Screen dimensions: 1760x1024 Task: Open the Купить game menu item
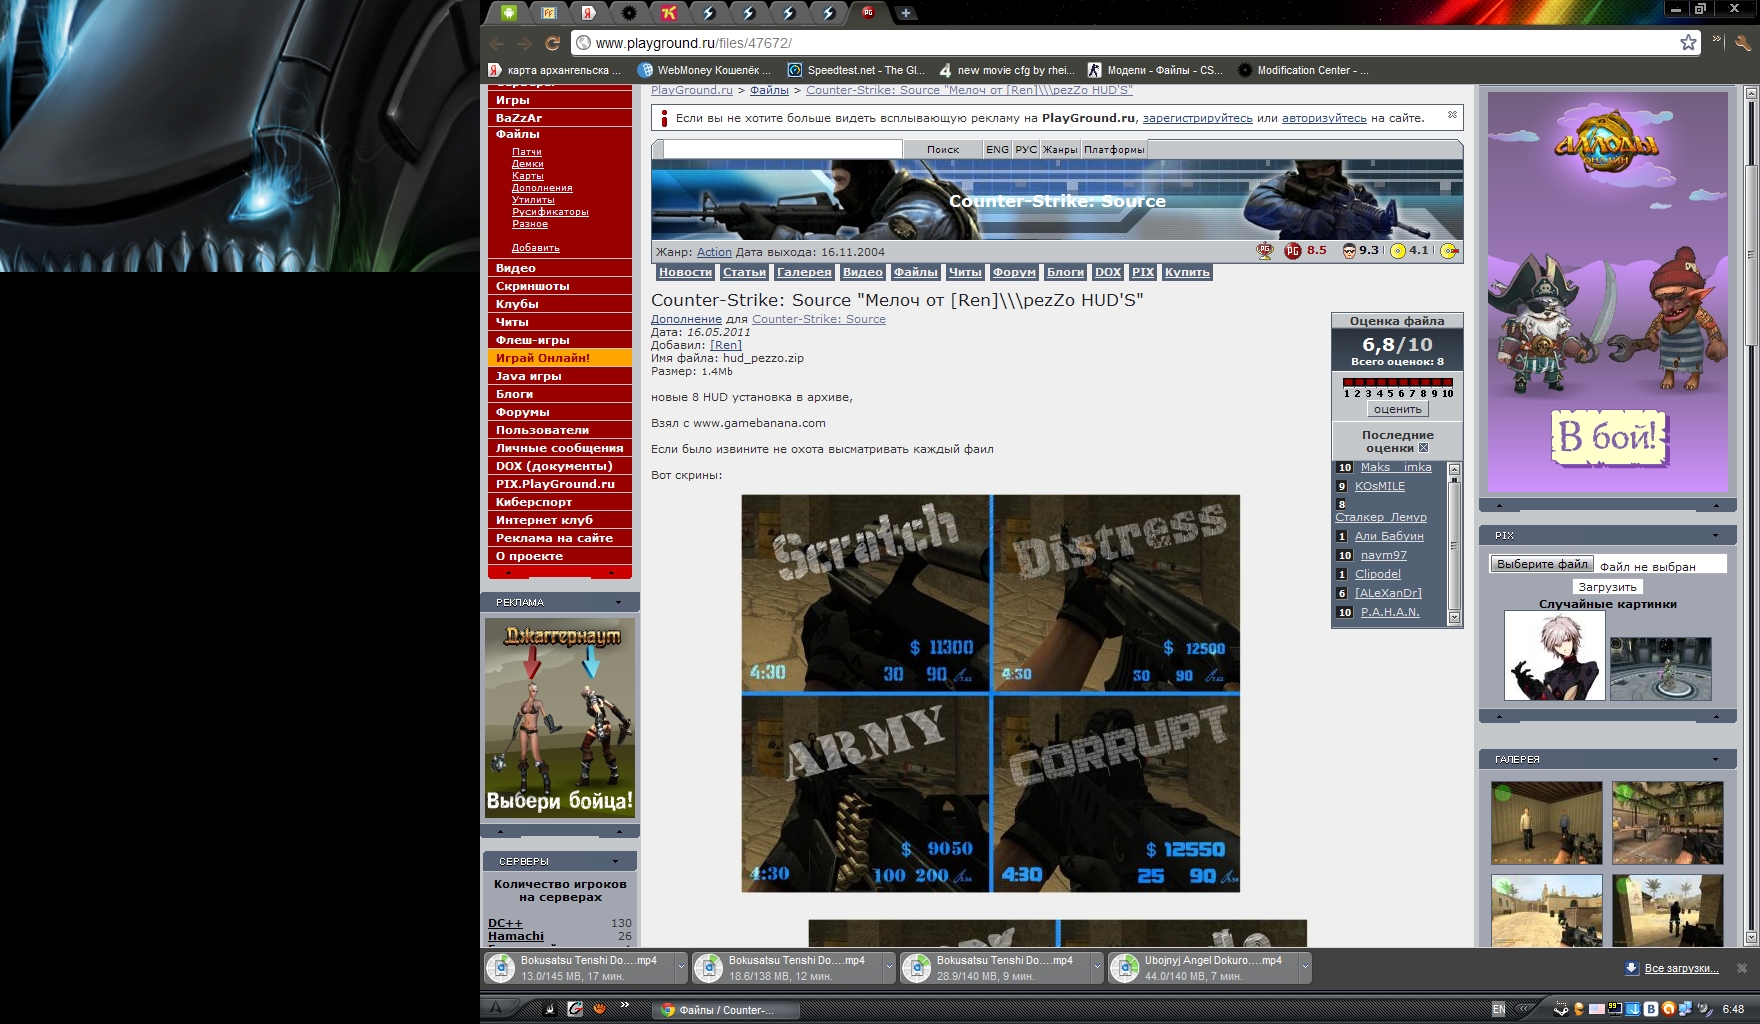pyautogui.click(x=1187, y=272)
